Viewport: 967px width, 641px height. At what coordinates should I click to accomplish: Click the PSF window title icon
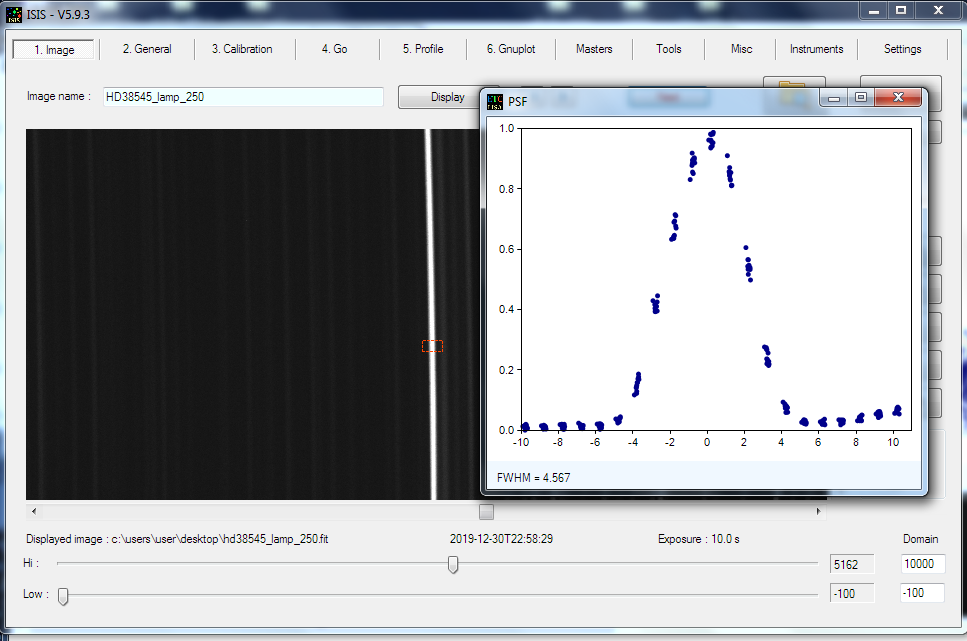(x=495, y=102)
